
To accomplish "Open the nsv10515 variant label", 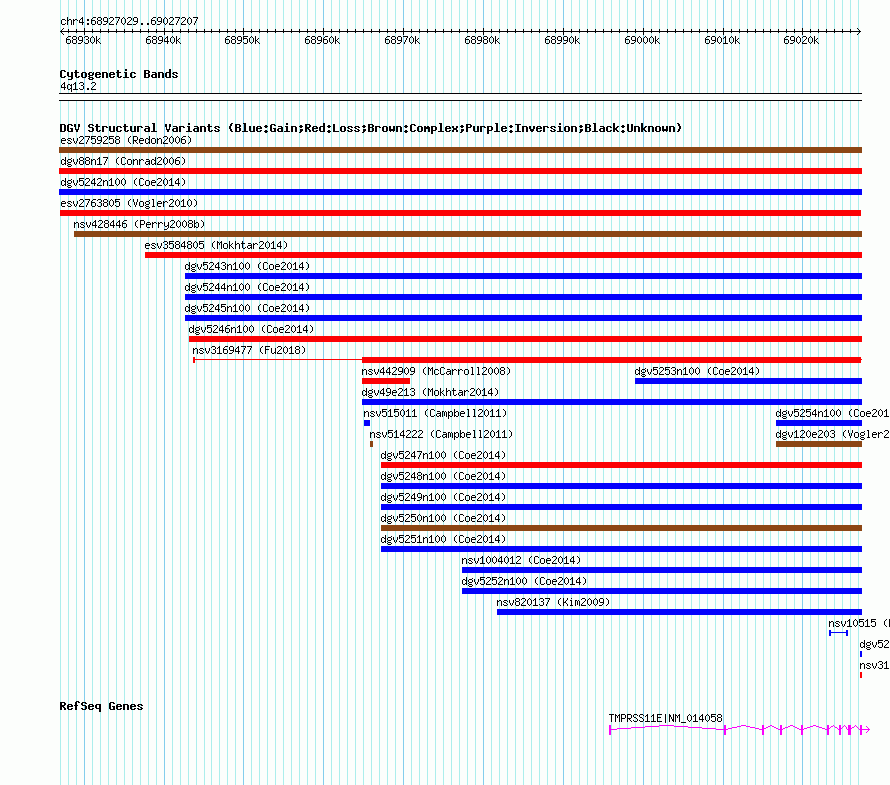I will 859,623.
